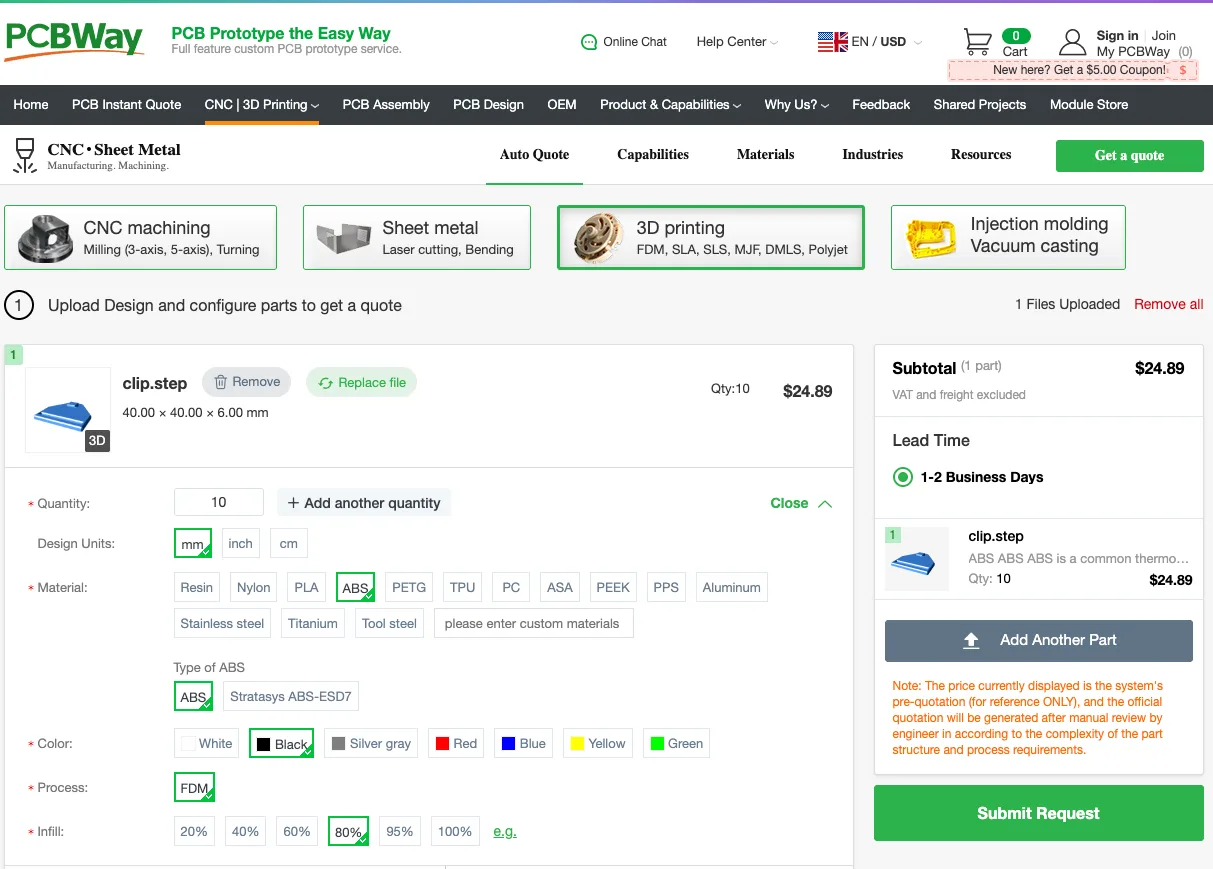Click the CNC Sheet Metal logo icon

coord(24,157)
